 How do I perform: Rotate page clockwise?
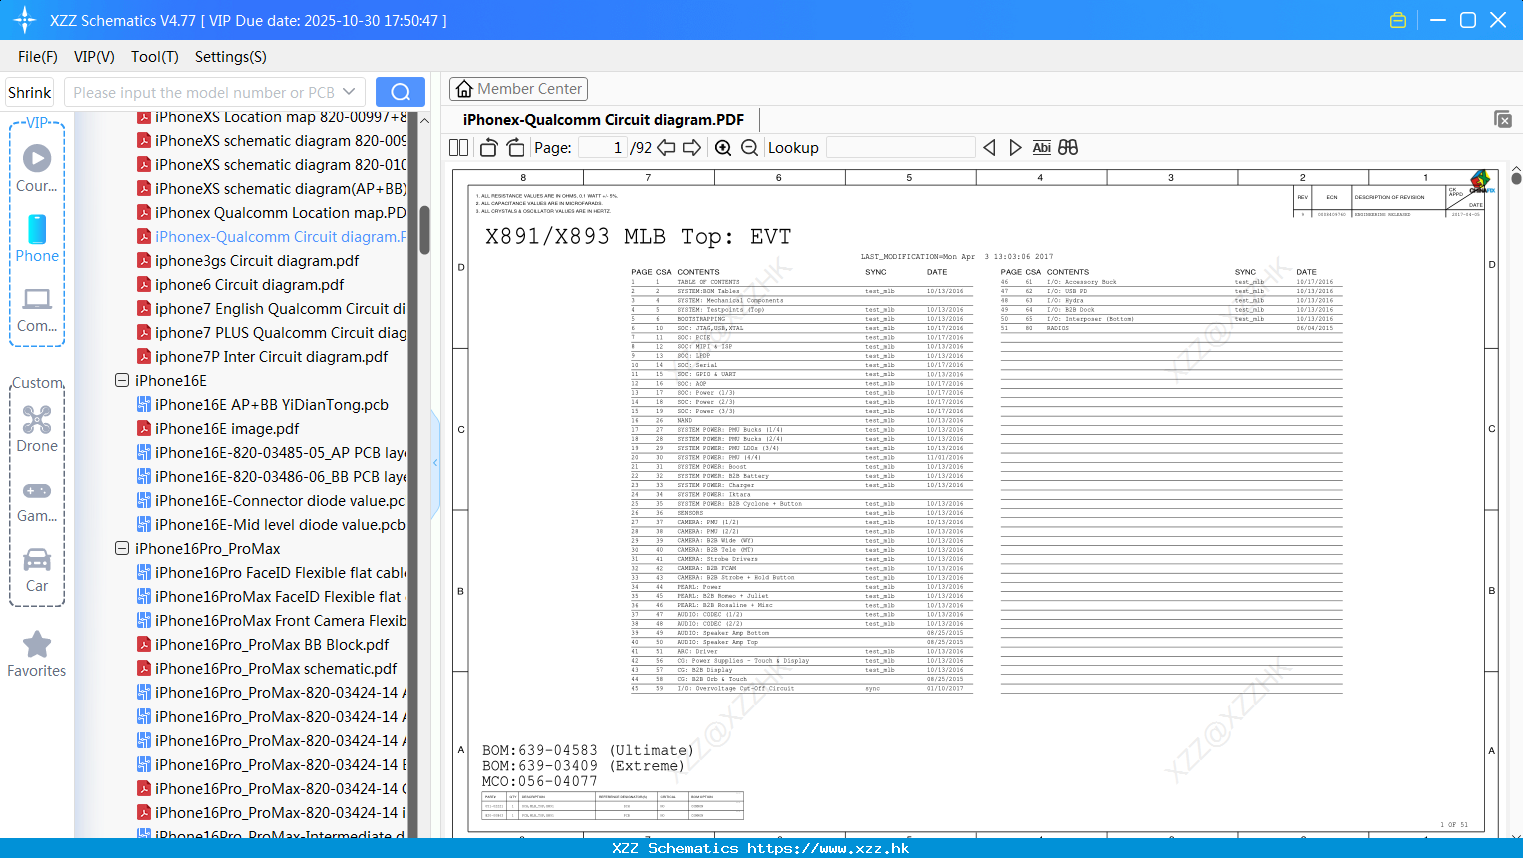[516, 148]
